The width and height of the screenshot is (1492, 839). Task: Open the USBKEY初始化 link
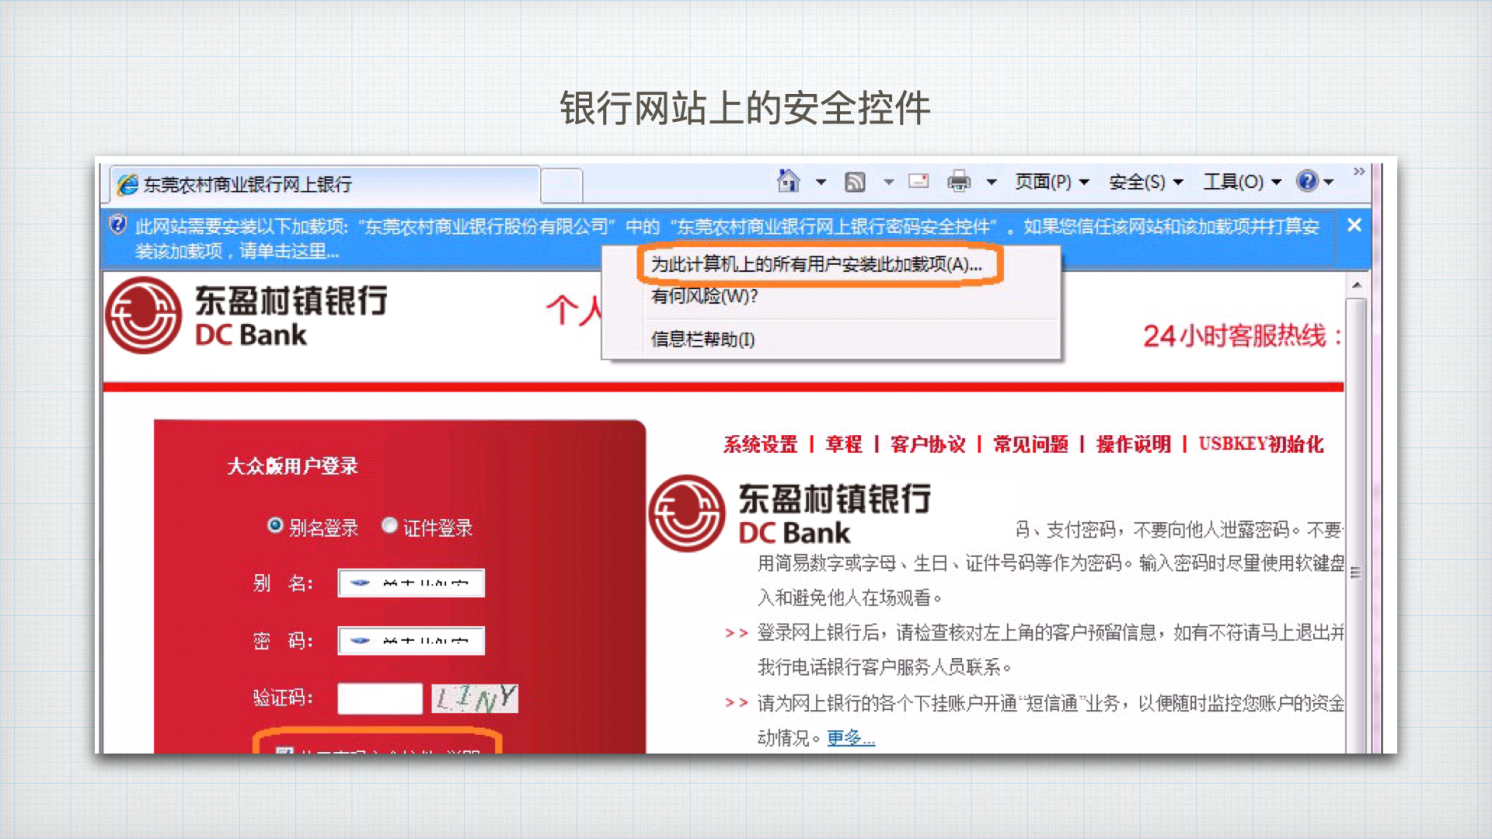pos(1261,444)
